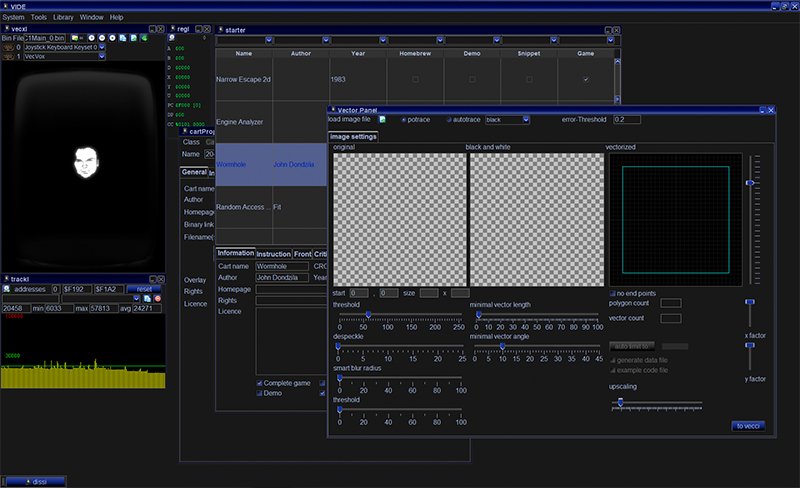Open Library menu

pos(63,17)
